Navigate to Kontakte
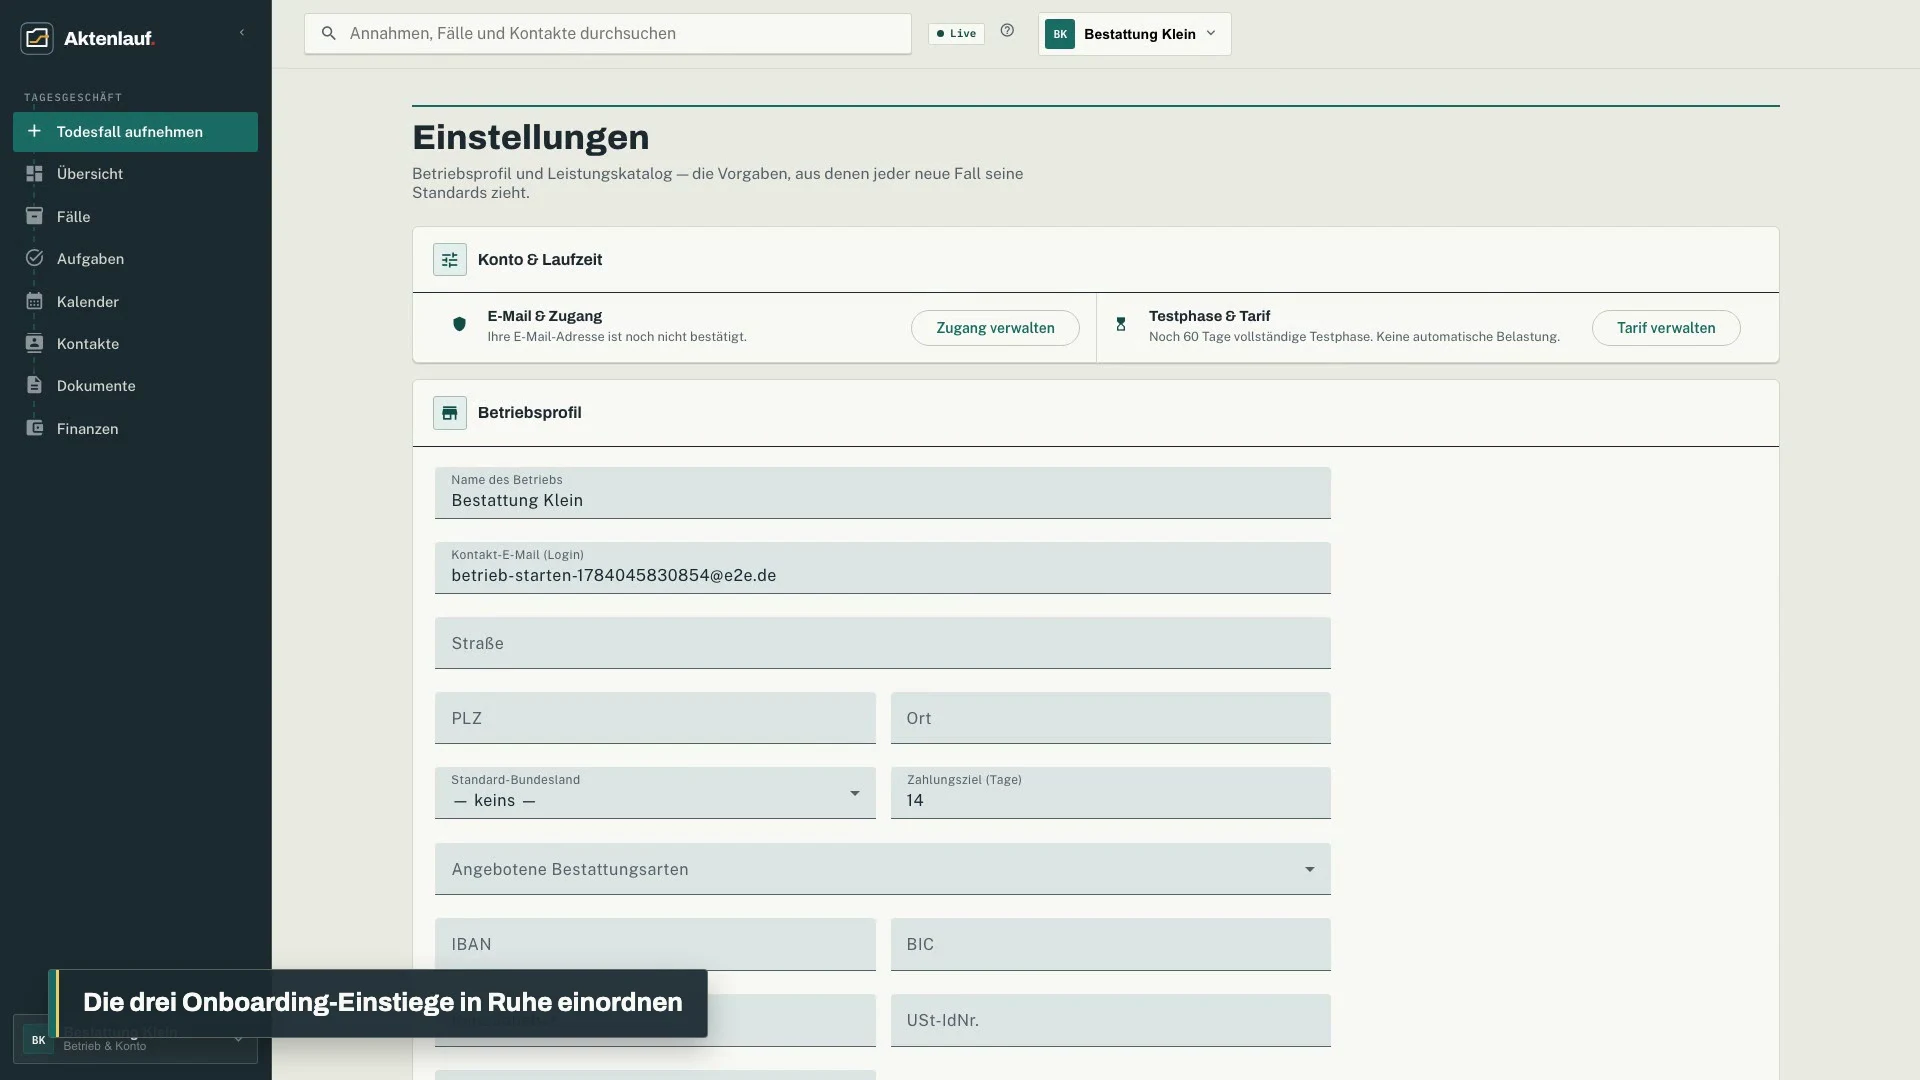This screenshot has height=1080, width=1920. pos(135,343)
